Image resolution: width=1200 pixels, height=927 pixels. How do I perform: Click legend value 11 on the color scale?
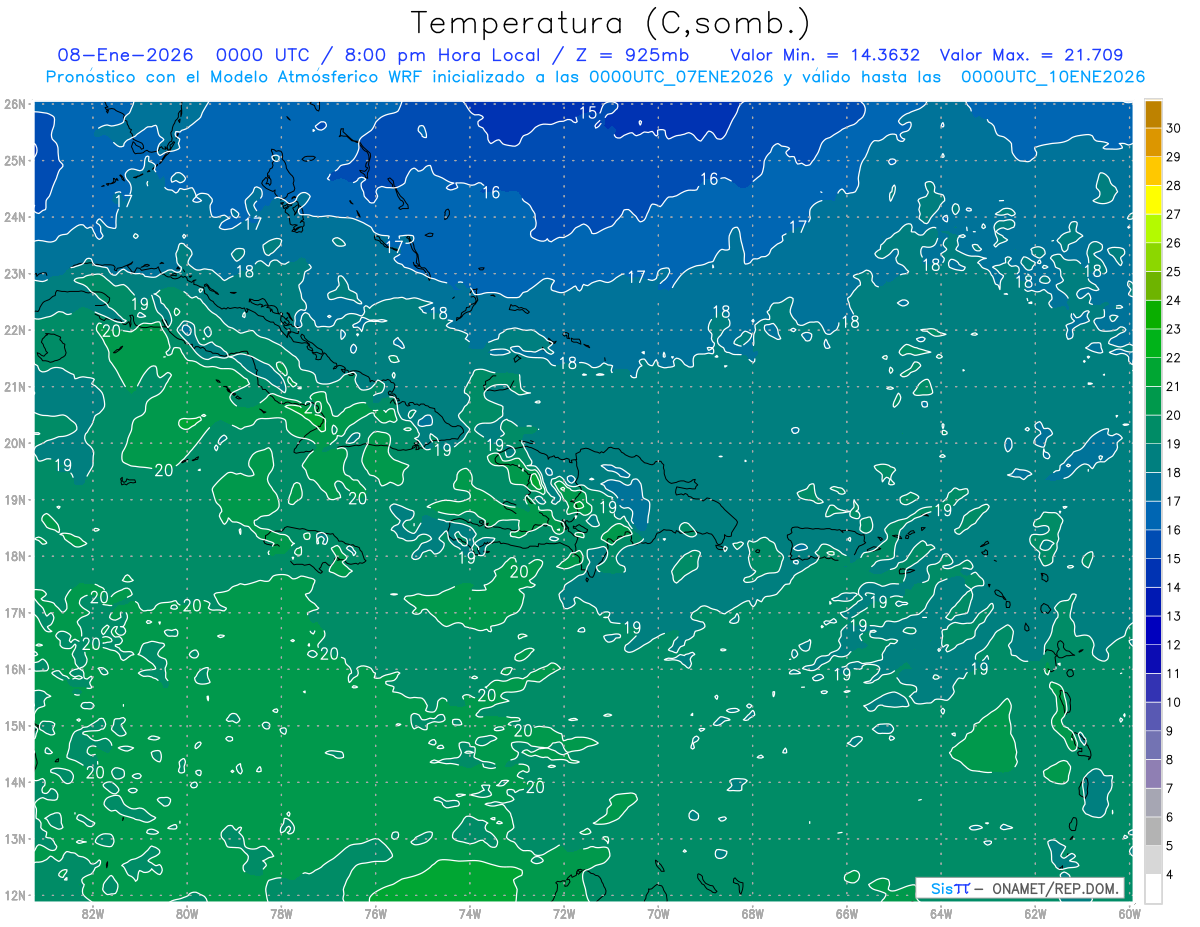coord(1174,673)
